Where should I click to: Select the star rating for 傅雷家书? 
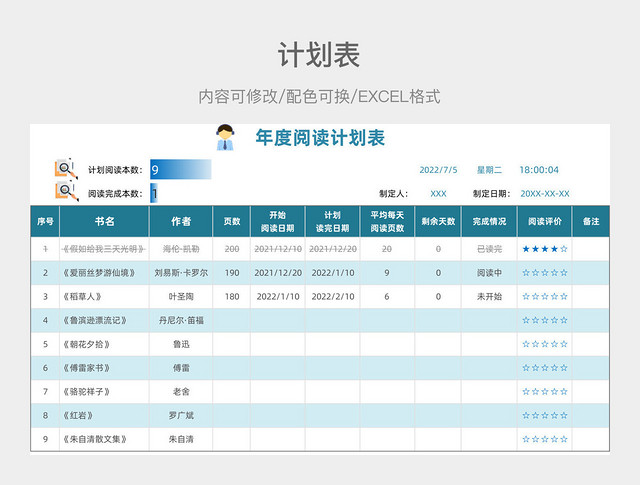pyautogui.click(x=544, y=368)
